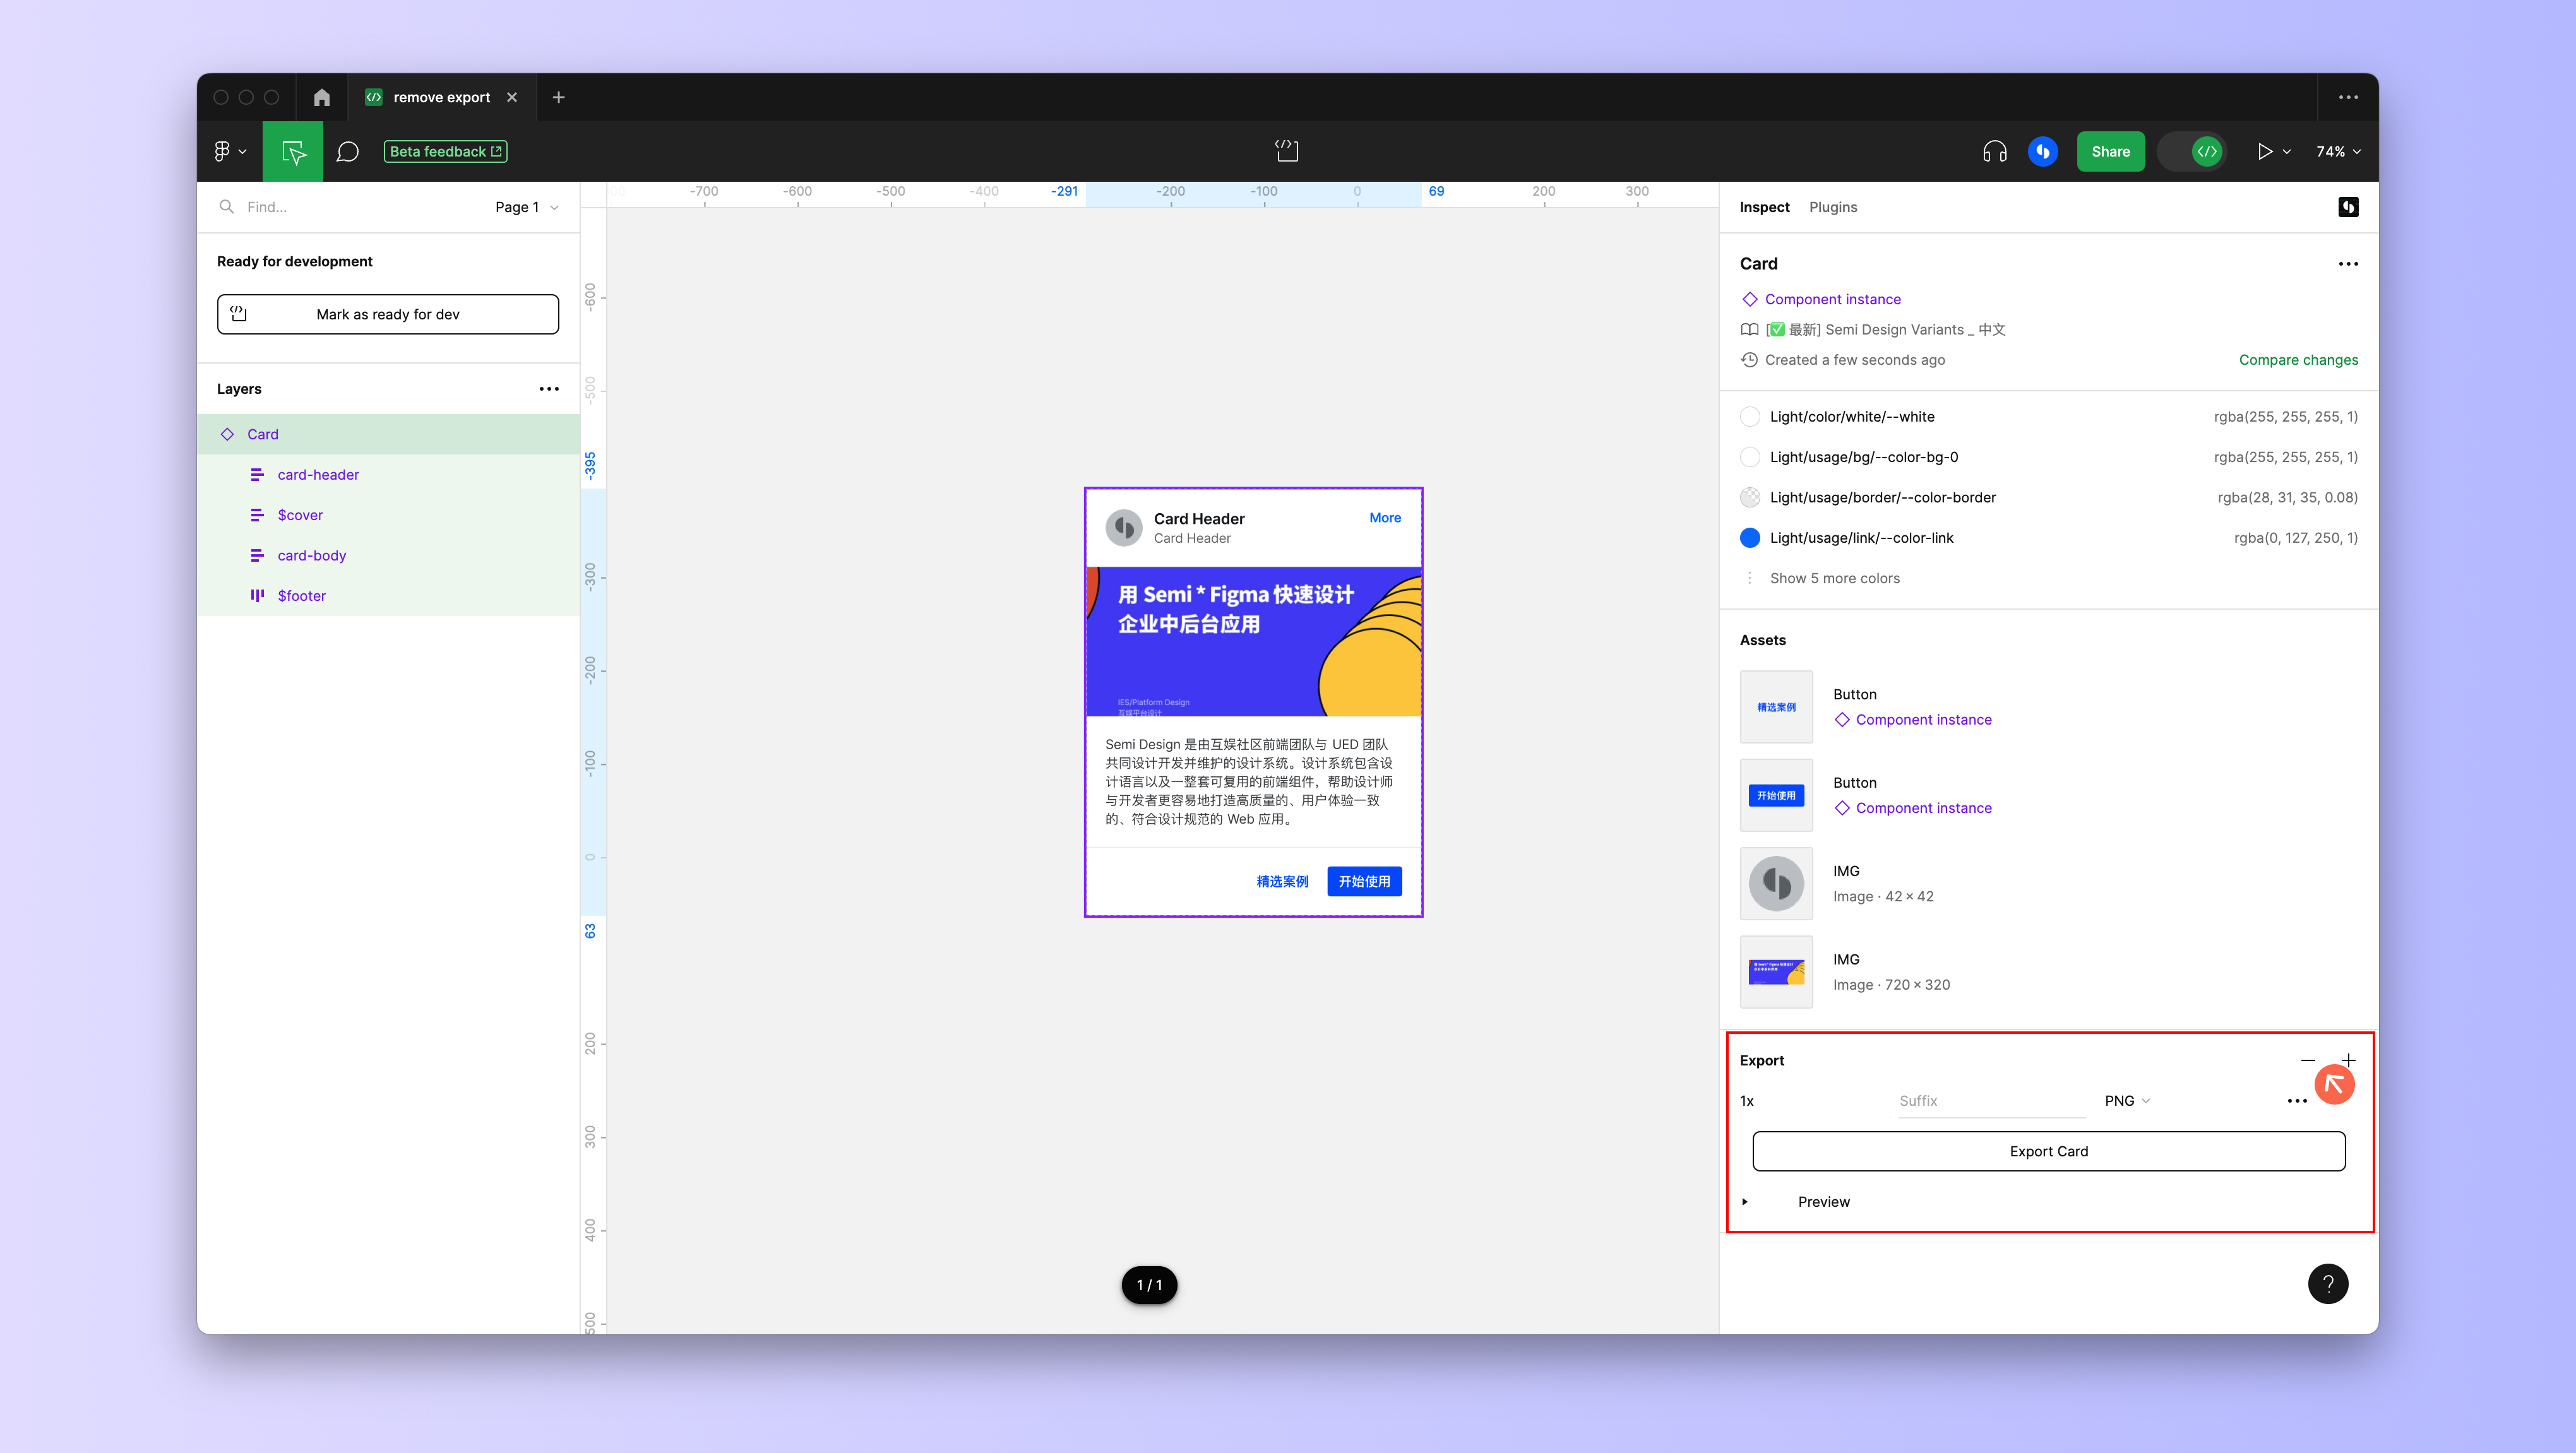Select the 42 × 42 IMG thumbnail
Screen dimensions: 2576x1453
[1776, 883]
